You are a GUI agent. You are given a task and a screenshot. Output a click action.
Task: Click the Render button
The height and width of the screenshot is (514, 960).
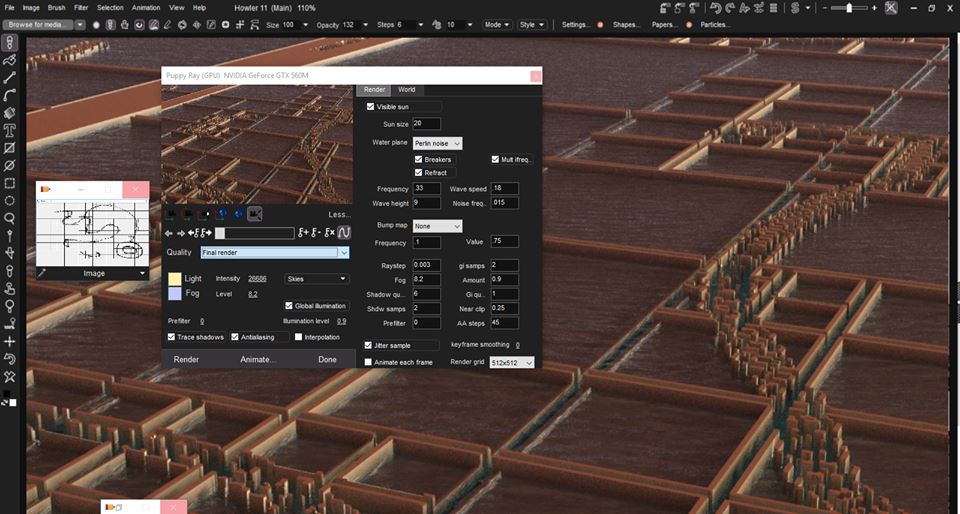pos(186,359)
